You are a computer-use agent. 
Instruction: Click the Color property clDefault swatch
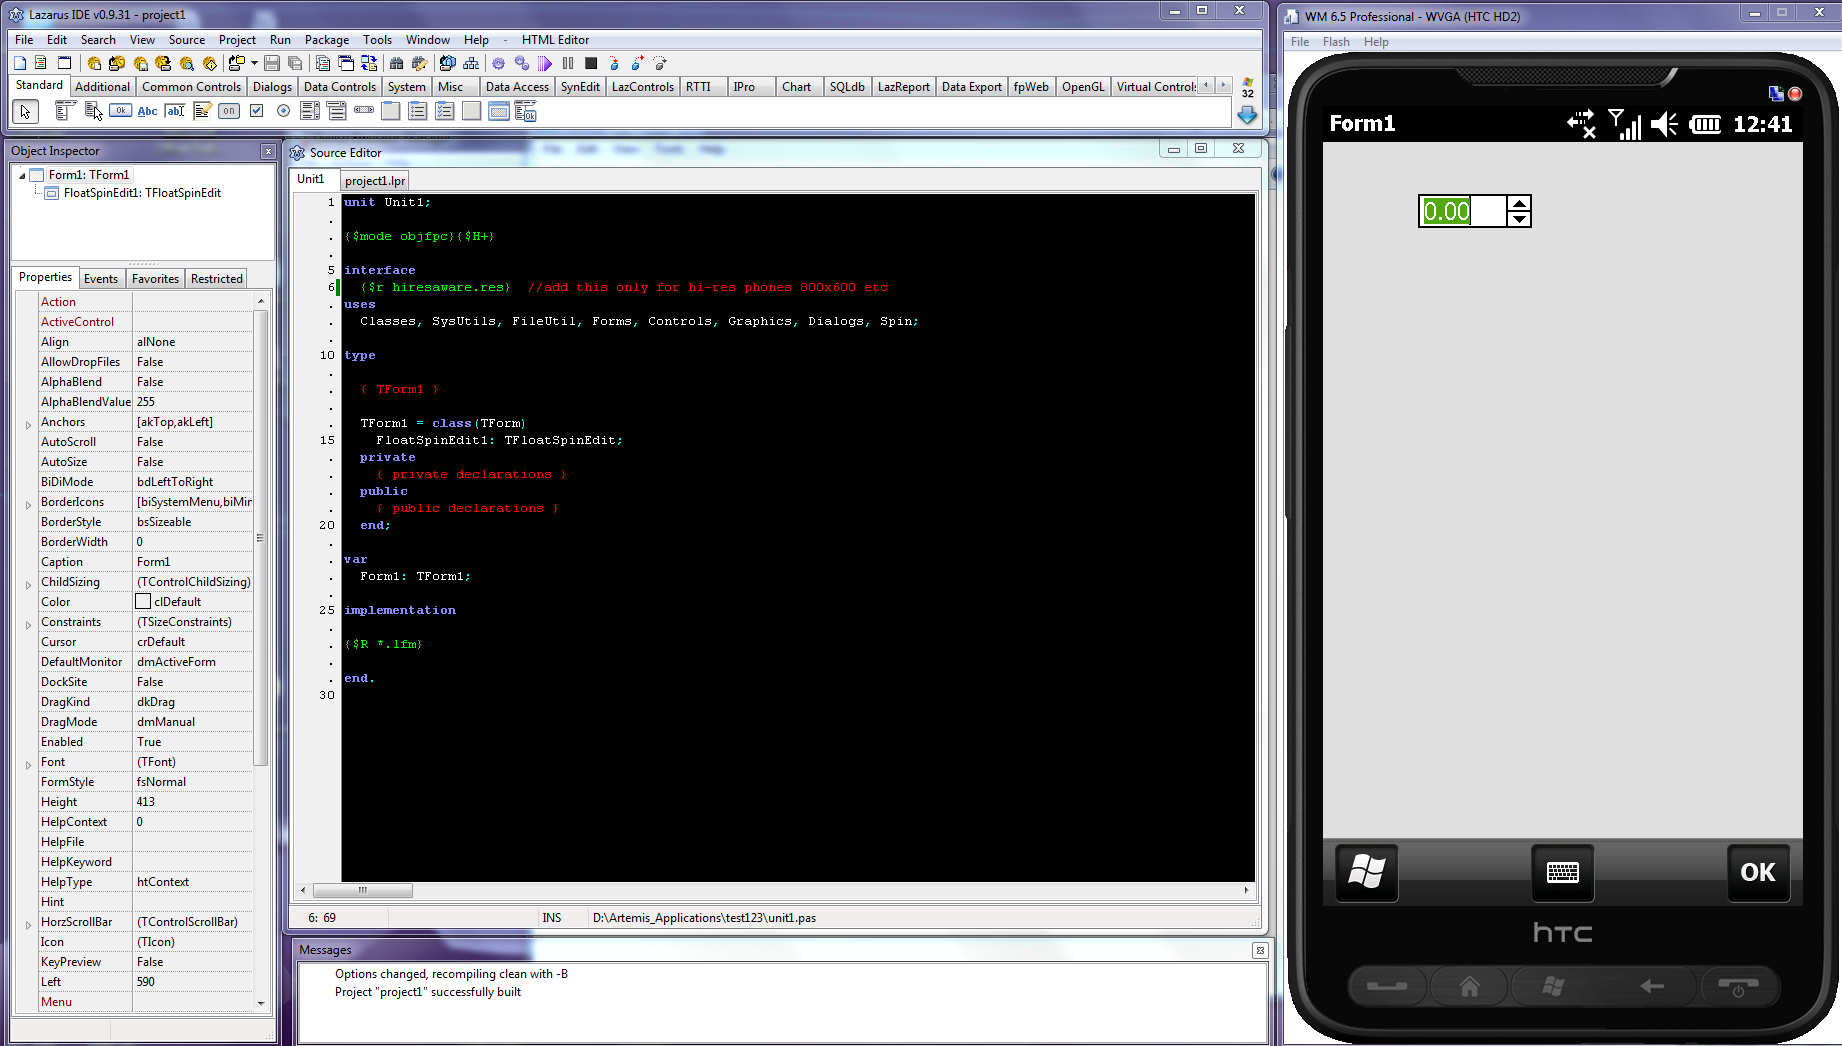pos(143,602)
